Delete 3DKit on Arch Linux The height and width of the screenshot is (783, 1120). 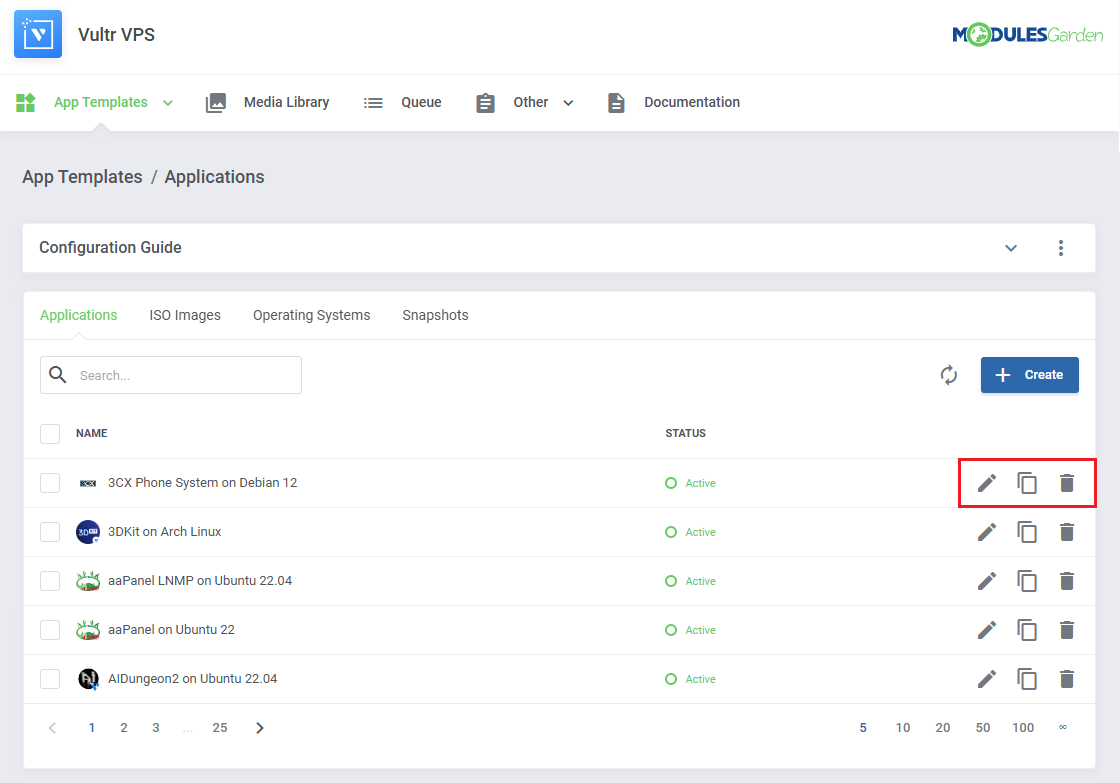coord(1066,532)
